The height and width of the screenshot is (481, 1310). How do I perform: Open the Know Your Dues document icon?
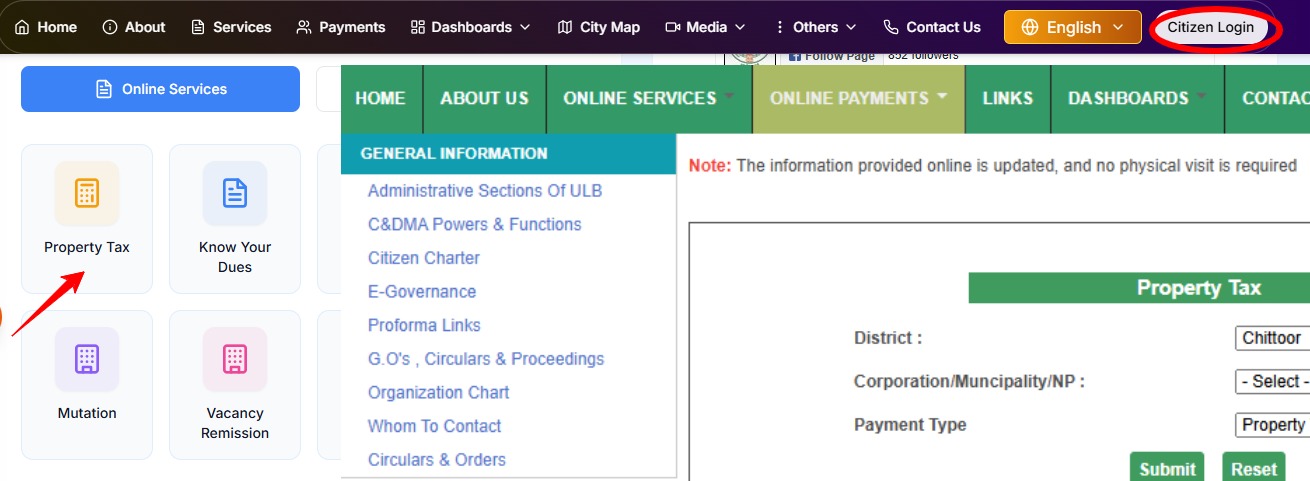[235, 193]
